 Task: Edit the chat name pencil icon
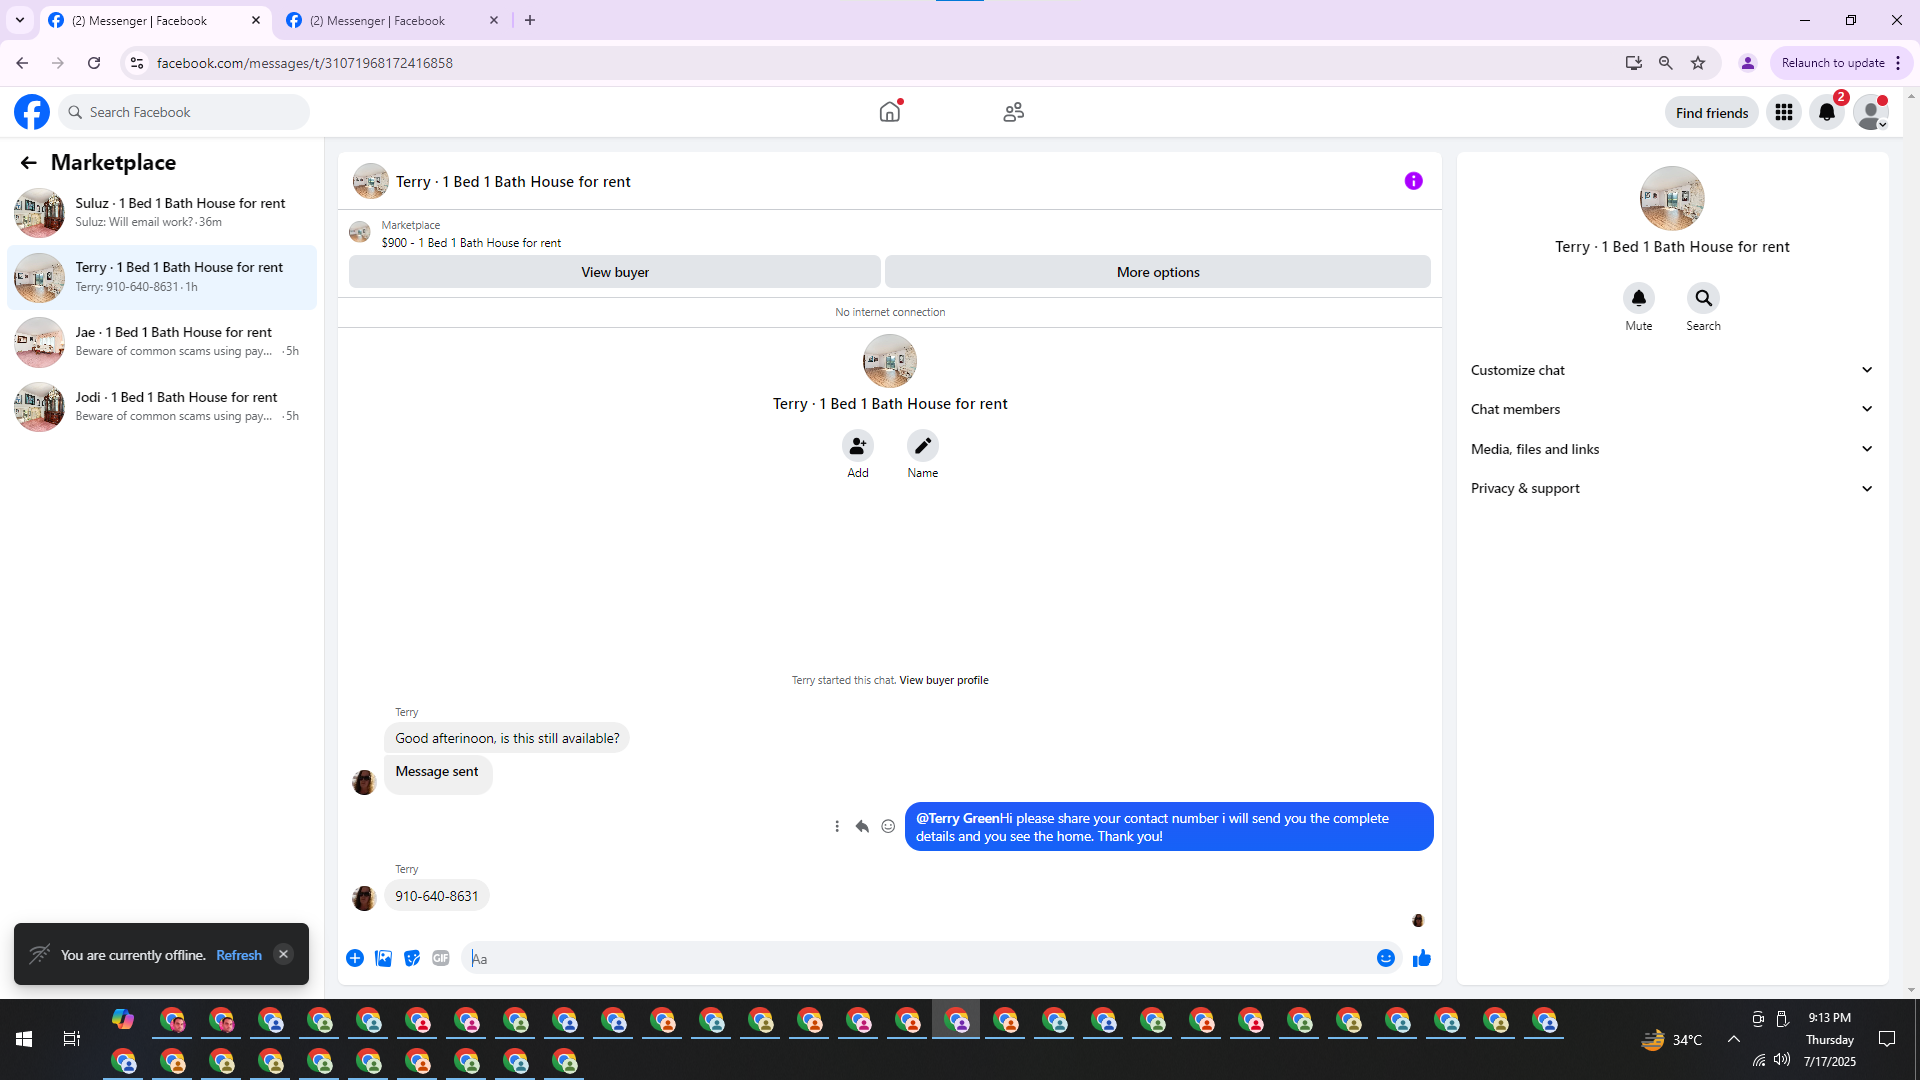pyautogui.click(x=923, y=445)
